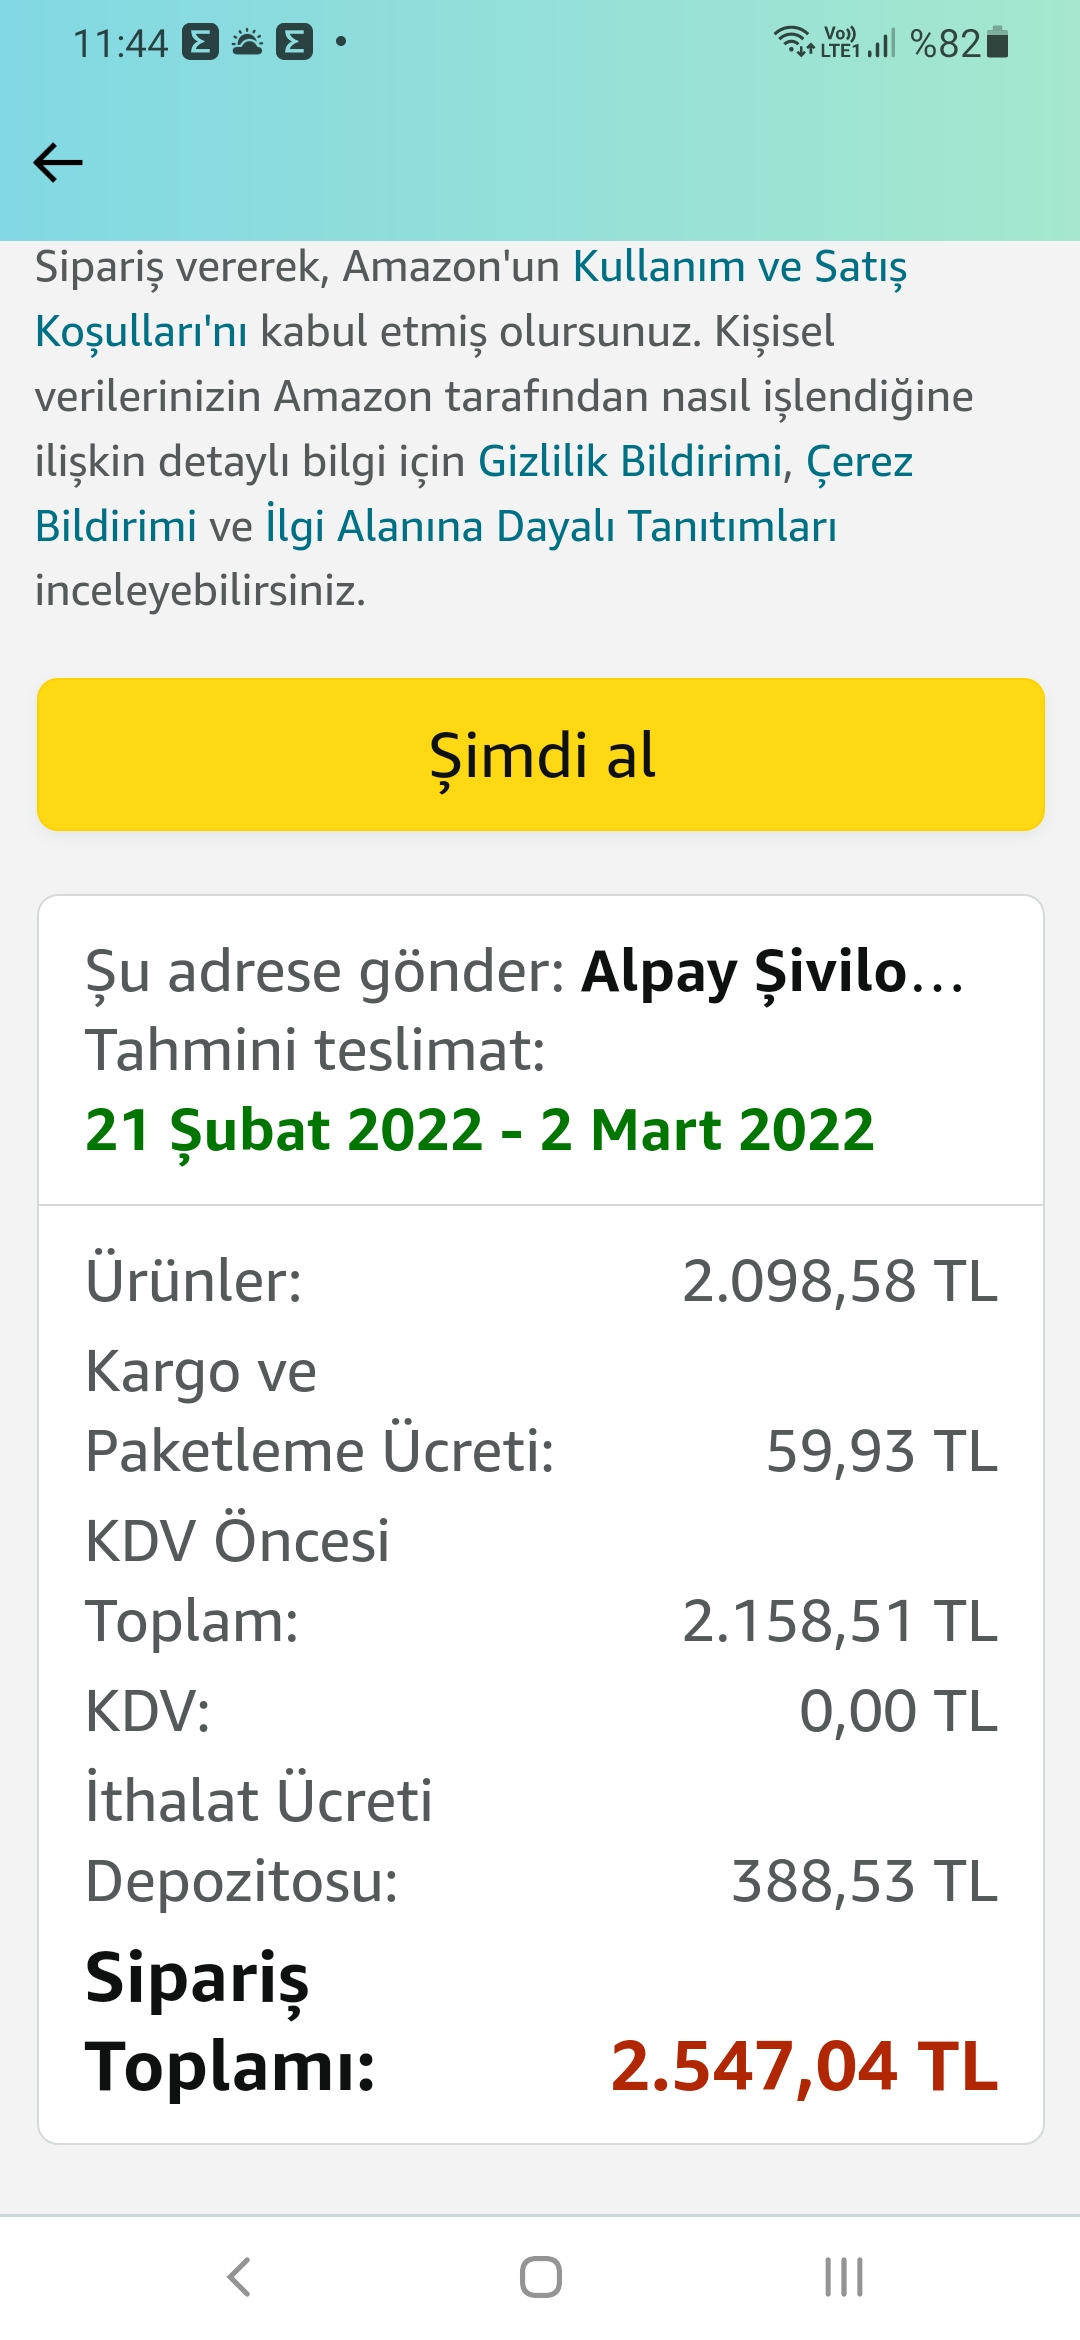
Task: Tap the back arrow in header
Action: pos(58,163)
